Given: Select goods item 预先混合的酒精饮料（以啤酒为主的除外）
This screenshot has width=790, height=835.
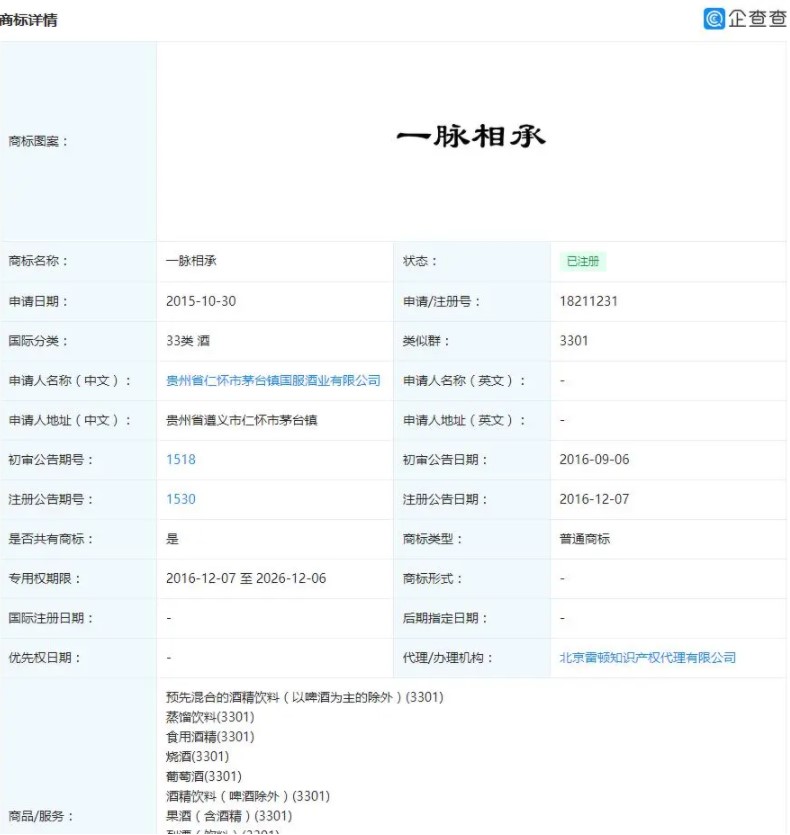Looking at the screenshot, I should [x=304, y=698].
